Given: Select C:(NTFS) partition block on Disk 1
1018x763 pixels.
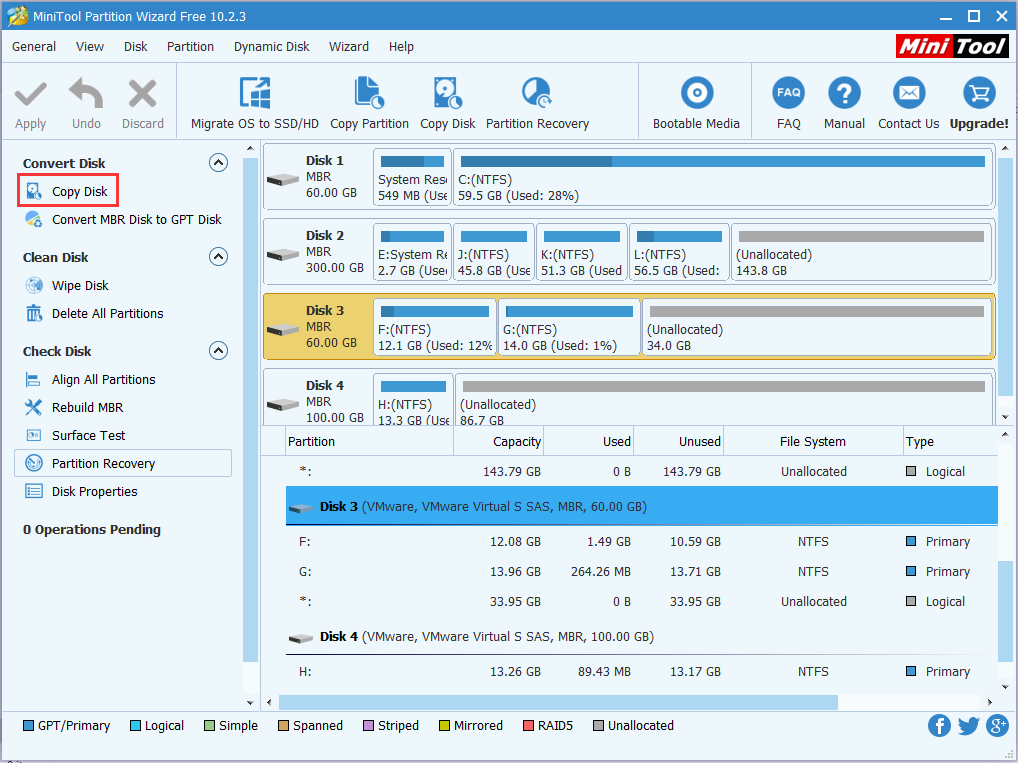Looking at the screenshot, I should click(723, 177).
